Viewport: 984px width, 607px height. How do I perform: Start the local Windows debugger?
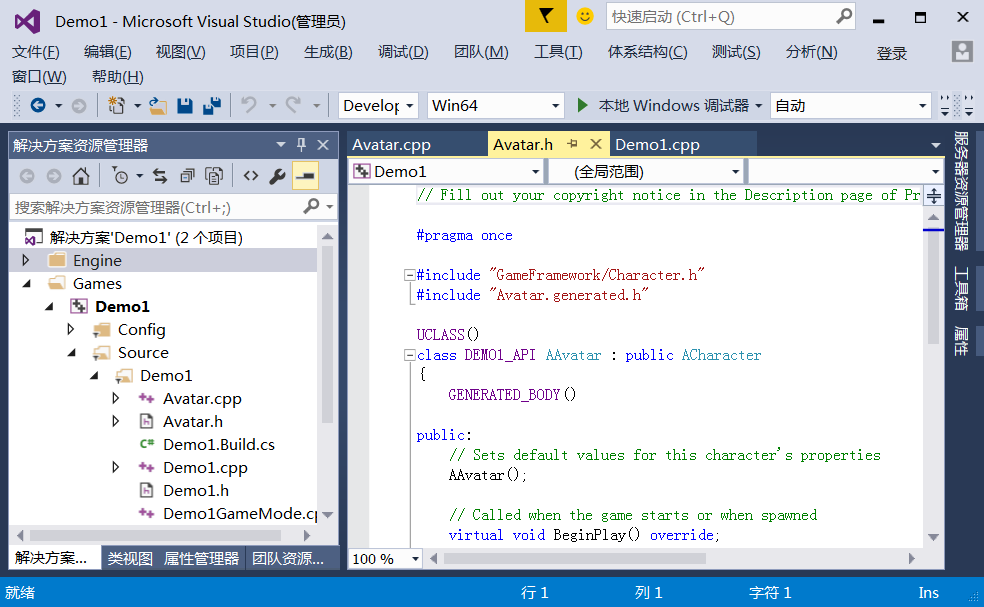point(582,105)
